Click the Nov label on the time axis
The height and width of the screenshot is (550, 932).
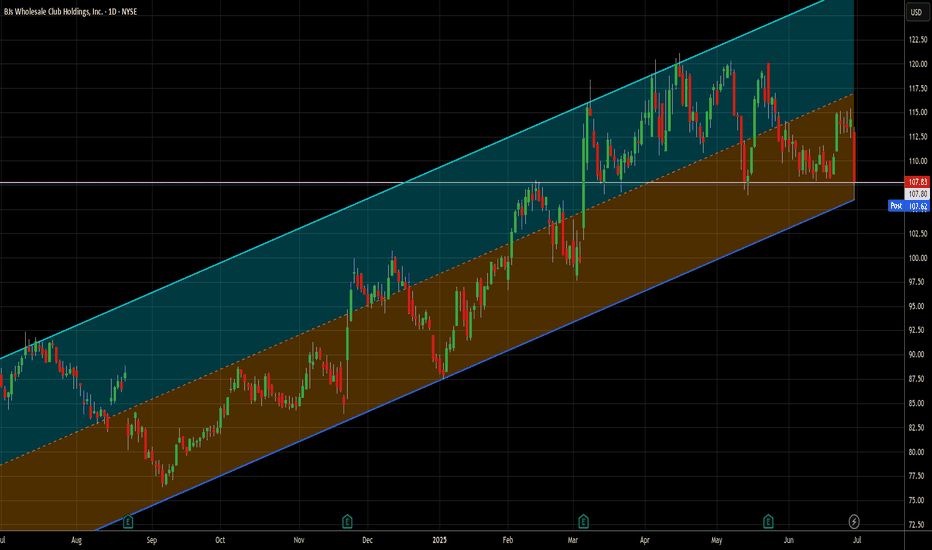pos(299,540)
